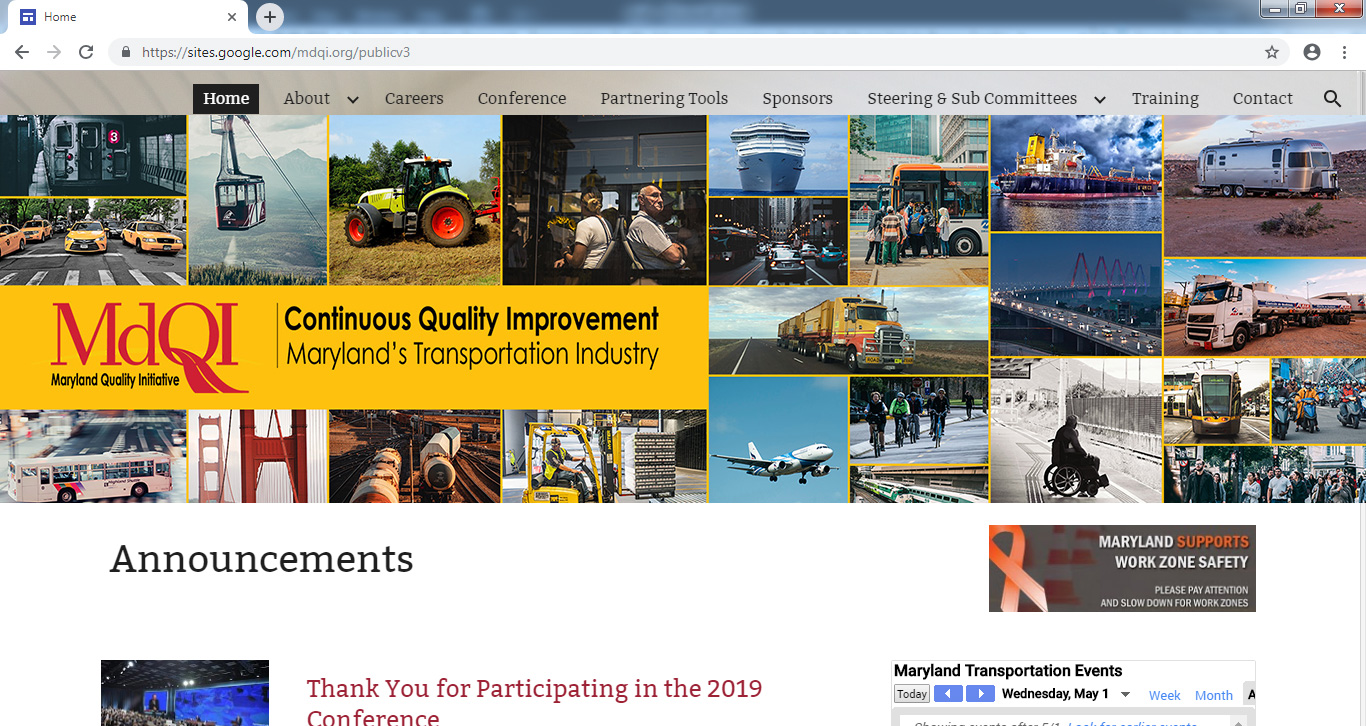Navigate to the Conference page
This screenshot has width=1366, height=726.
click(x=522, y=98)
